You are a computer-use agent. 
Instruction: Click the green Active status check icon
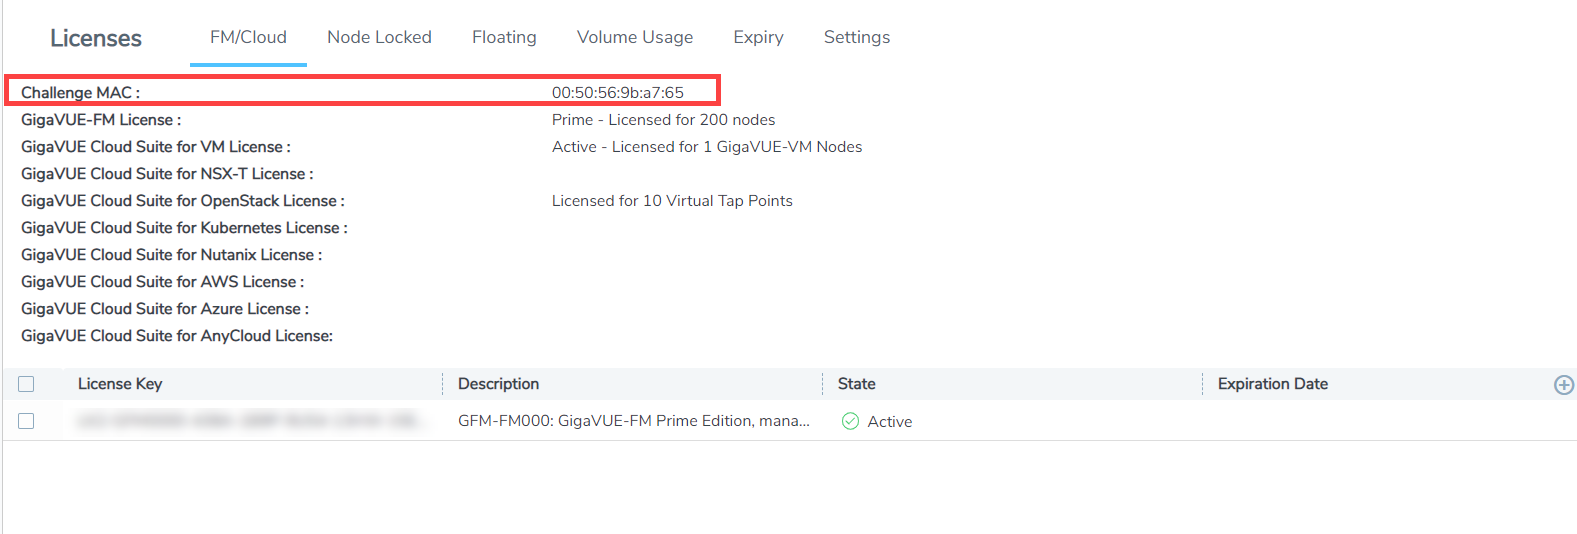(850, 421)
